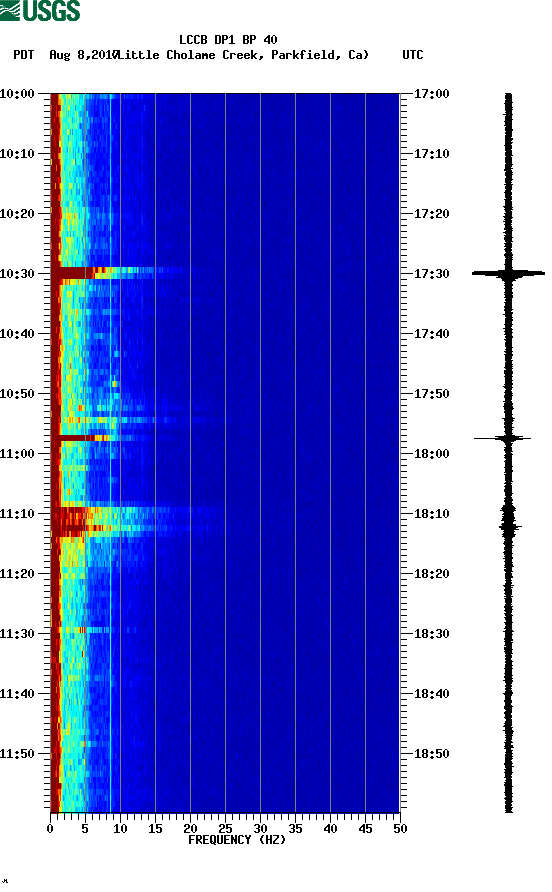Click the '11:30' PDT time label
Screen dimensions: 552x892
[x=17, y=634]
